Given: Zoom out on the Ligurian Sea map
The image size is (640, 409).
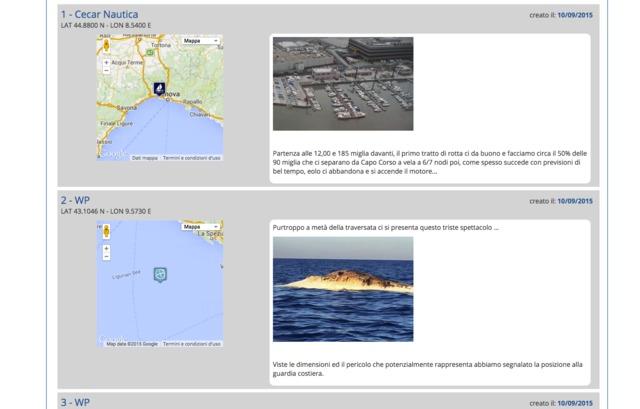Looking at the screenshot, I should [106, 257].
